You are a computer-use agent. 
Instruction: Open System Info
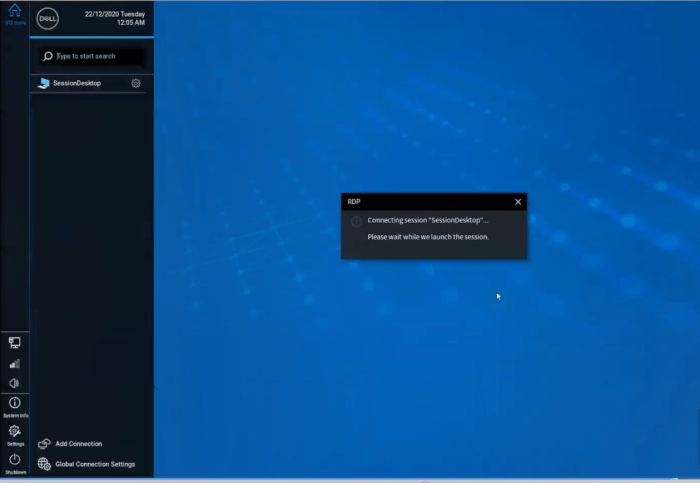tap(14, 404)
